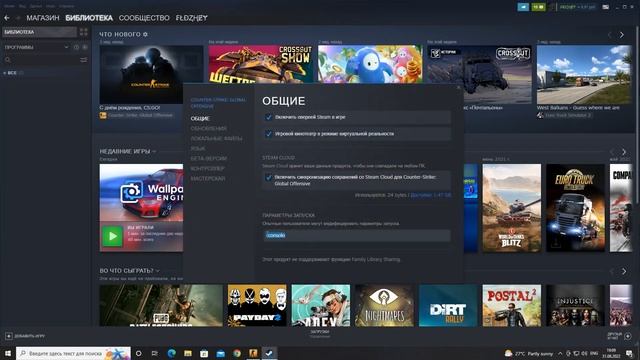Image resolution: width=640 pixels, height=360 pixels.
Task: Open Microsoft Store from taskbar
Action: (204, 353)
